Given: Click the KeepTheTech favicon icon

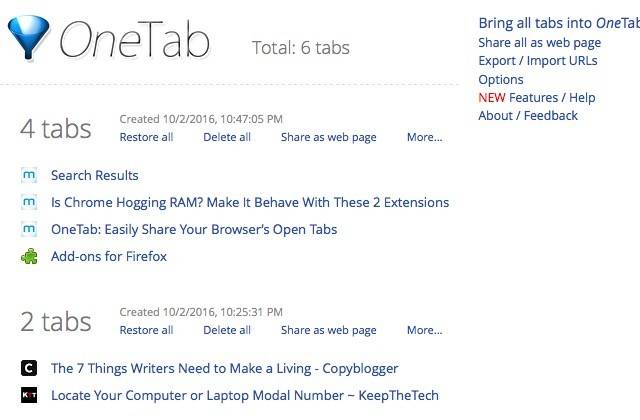Looking at the screenshot, I should [29, 396].
